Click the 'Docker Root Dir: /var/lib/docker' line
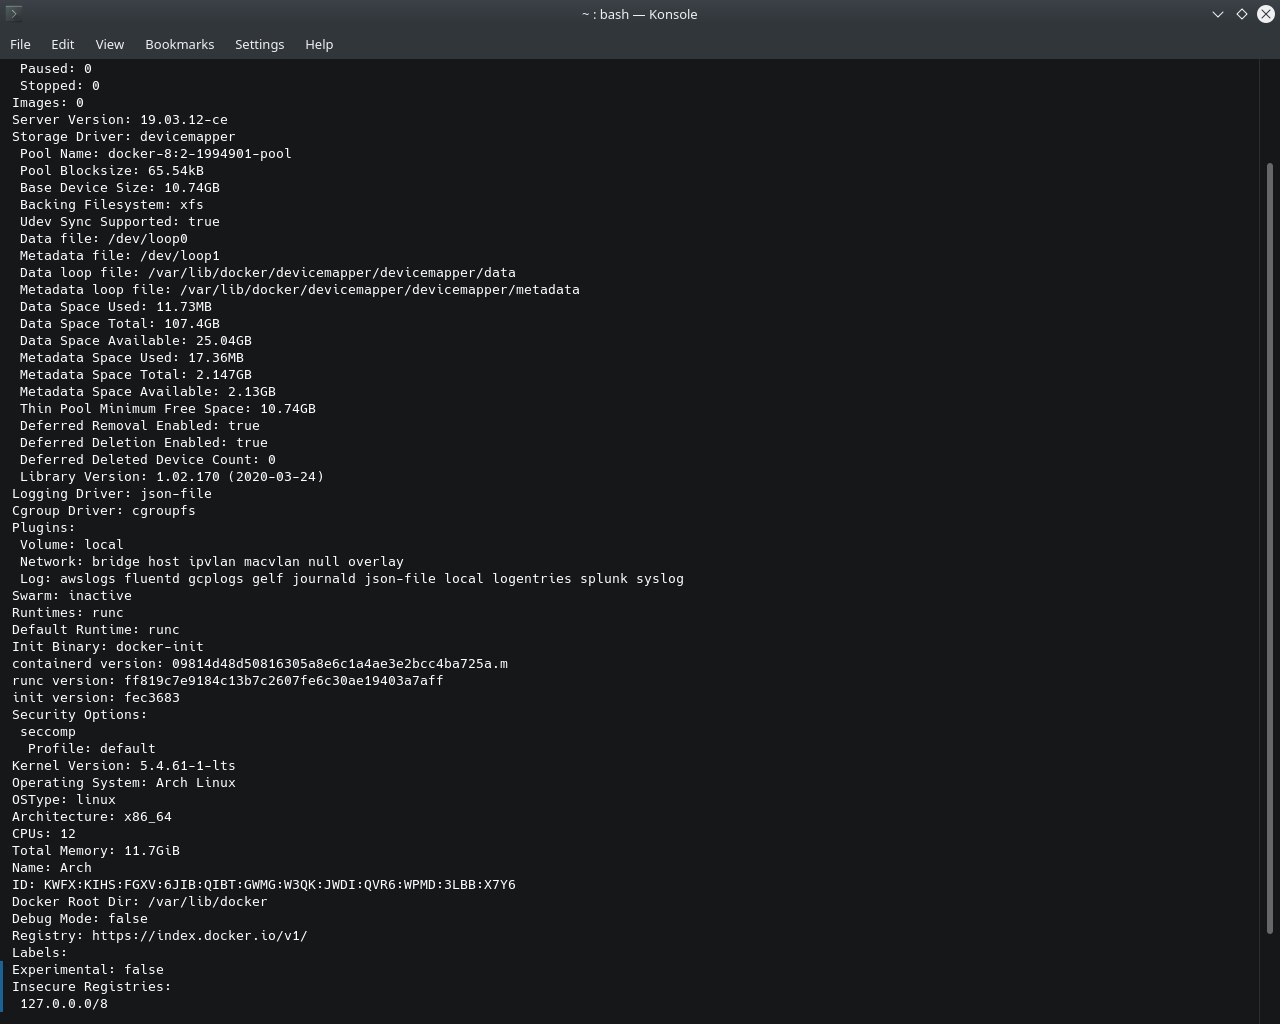 point(140,902)
